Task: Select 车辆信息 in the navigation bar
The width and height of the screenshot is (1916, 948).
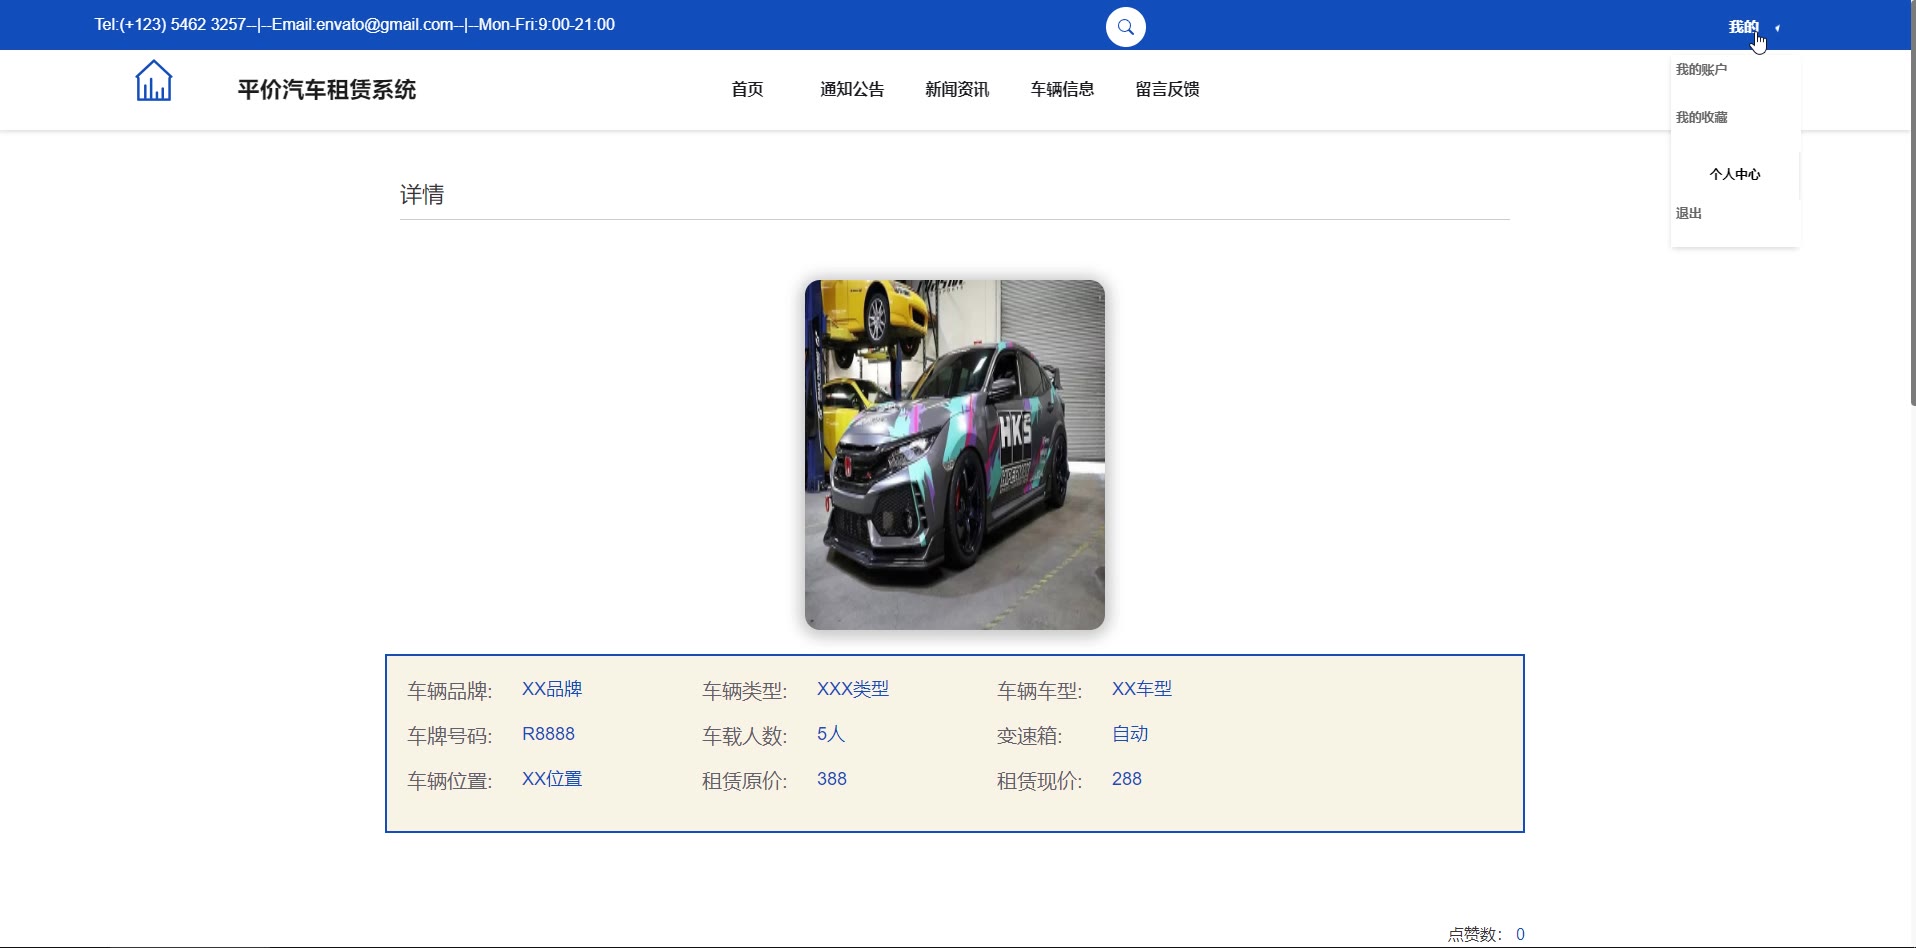Action: click(x=1062, y=90)
